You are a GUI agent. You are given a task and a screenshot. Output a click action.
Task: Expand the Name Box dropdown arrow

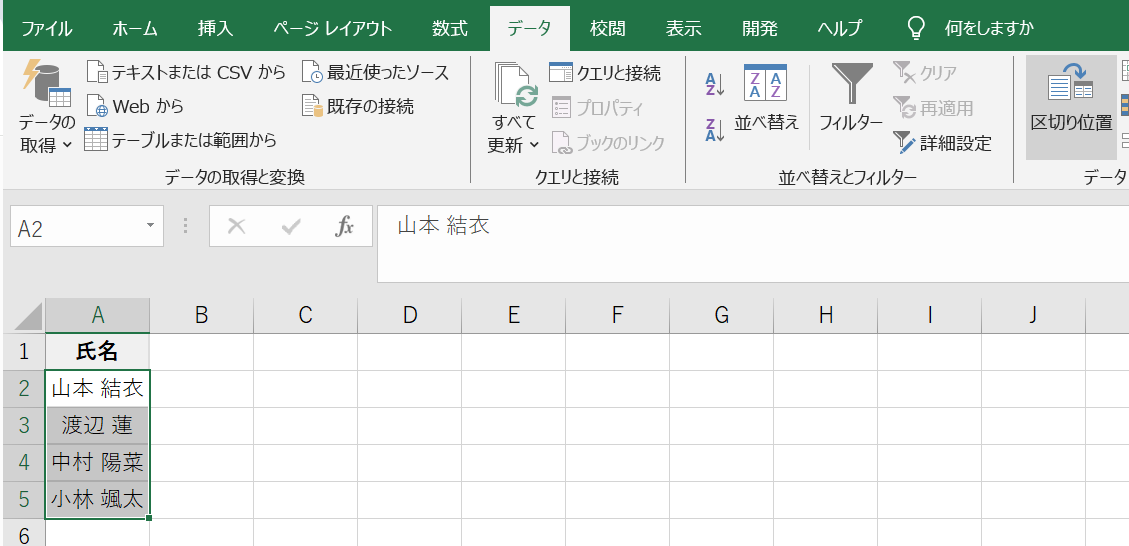[150, 227]
